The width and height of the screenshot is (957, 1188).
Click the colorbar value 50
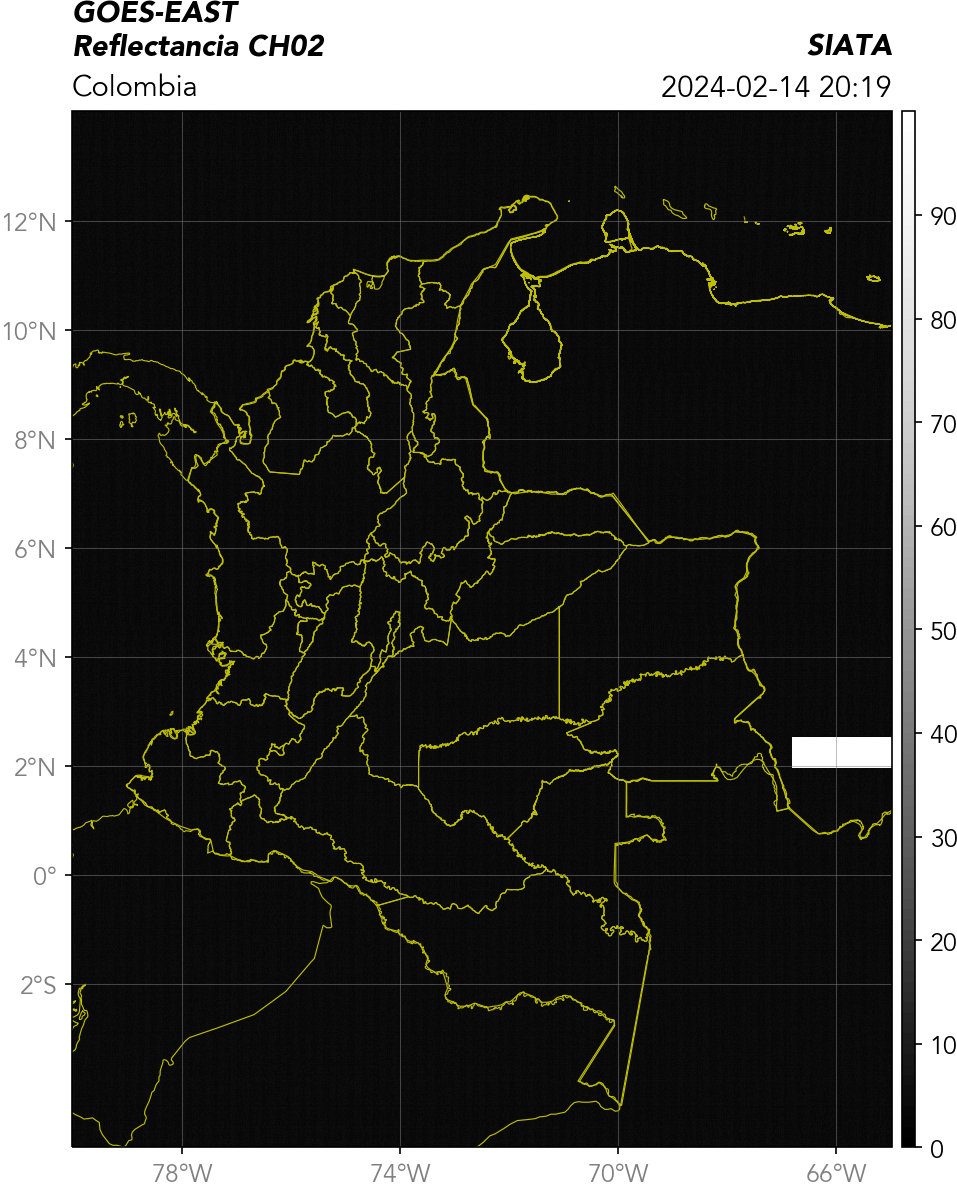click(x=943, y=631)
